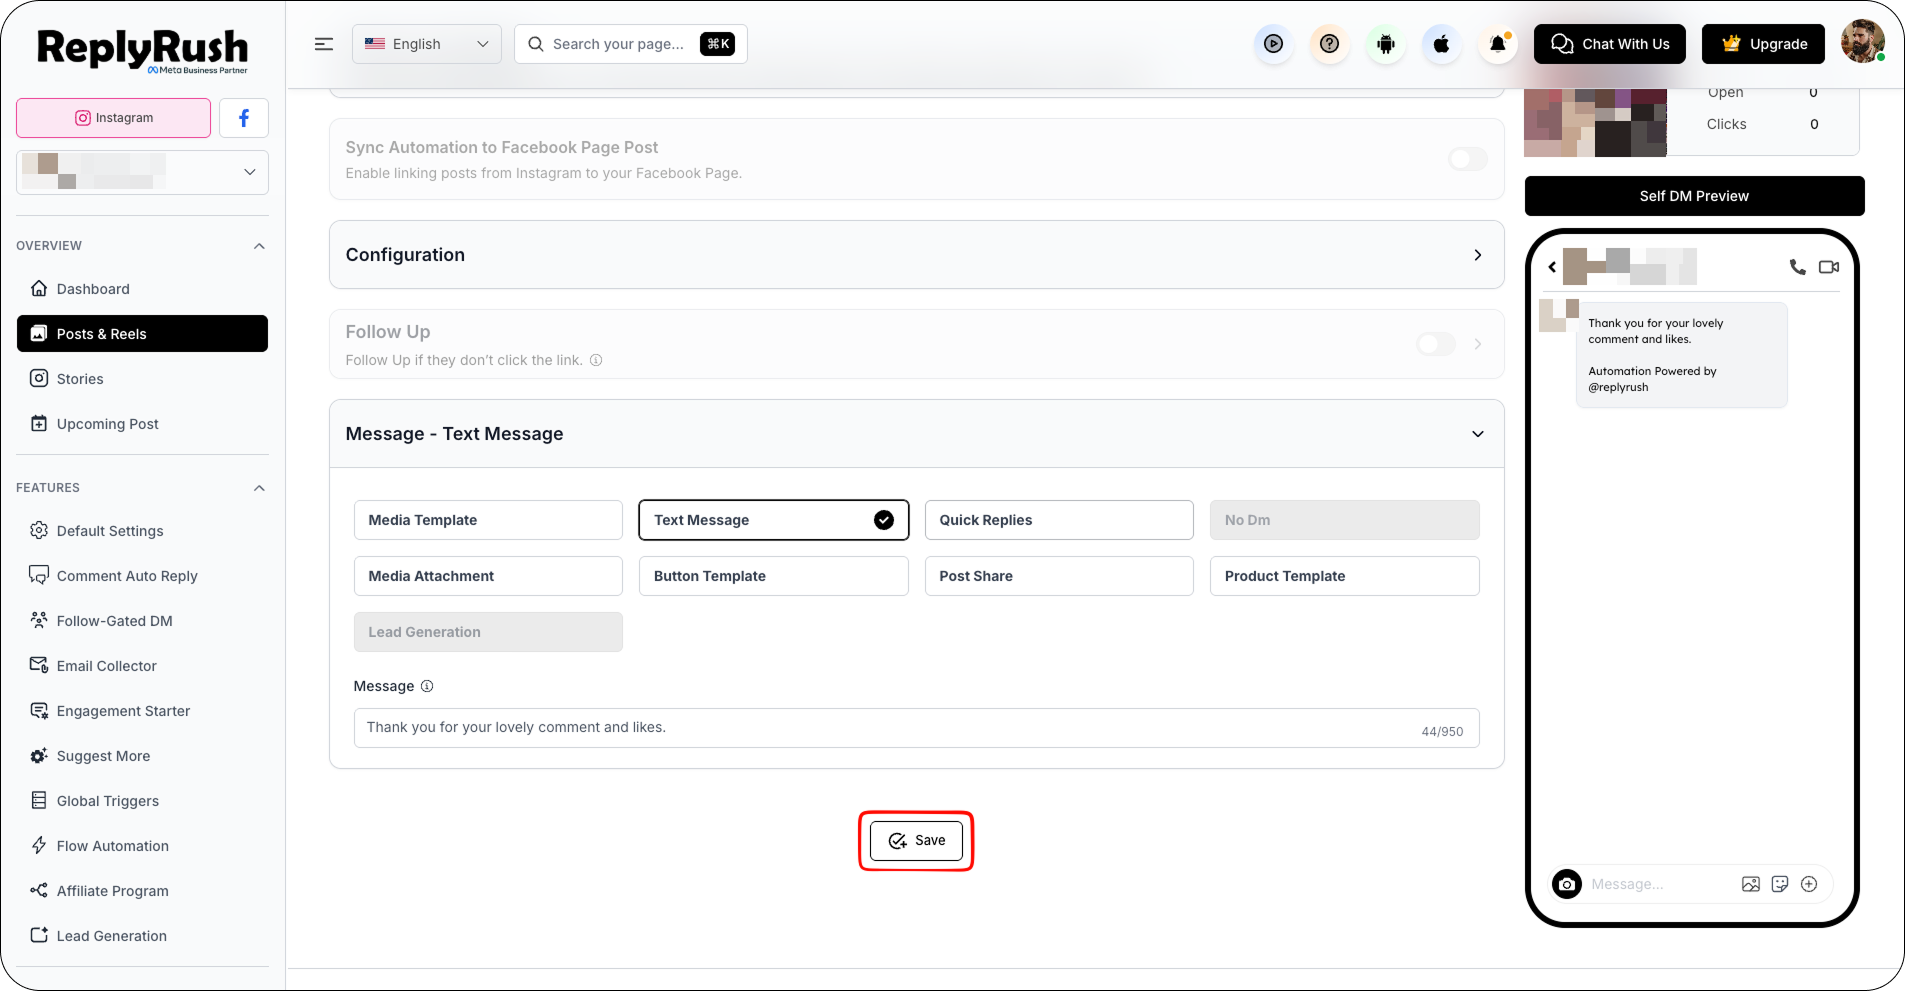
Task: Open the Android app icon
Action: (1385, 44)
